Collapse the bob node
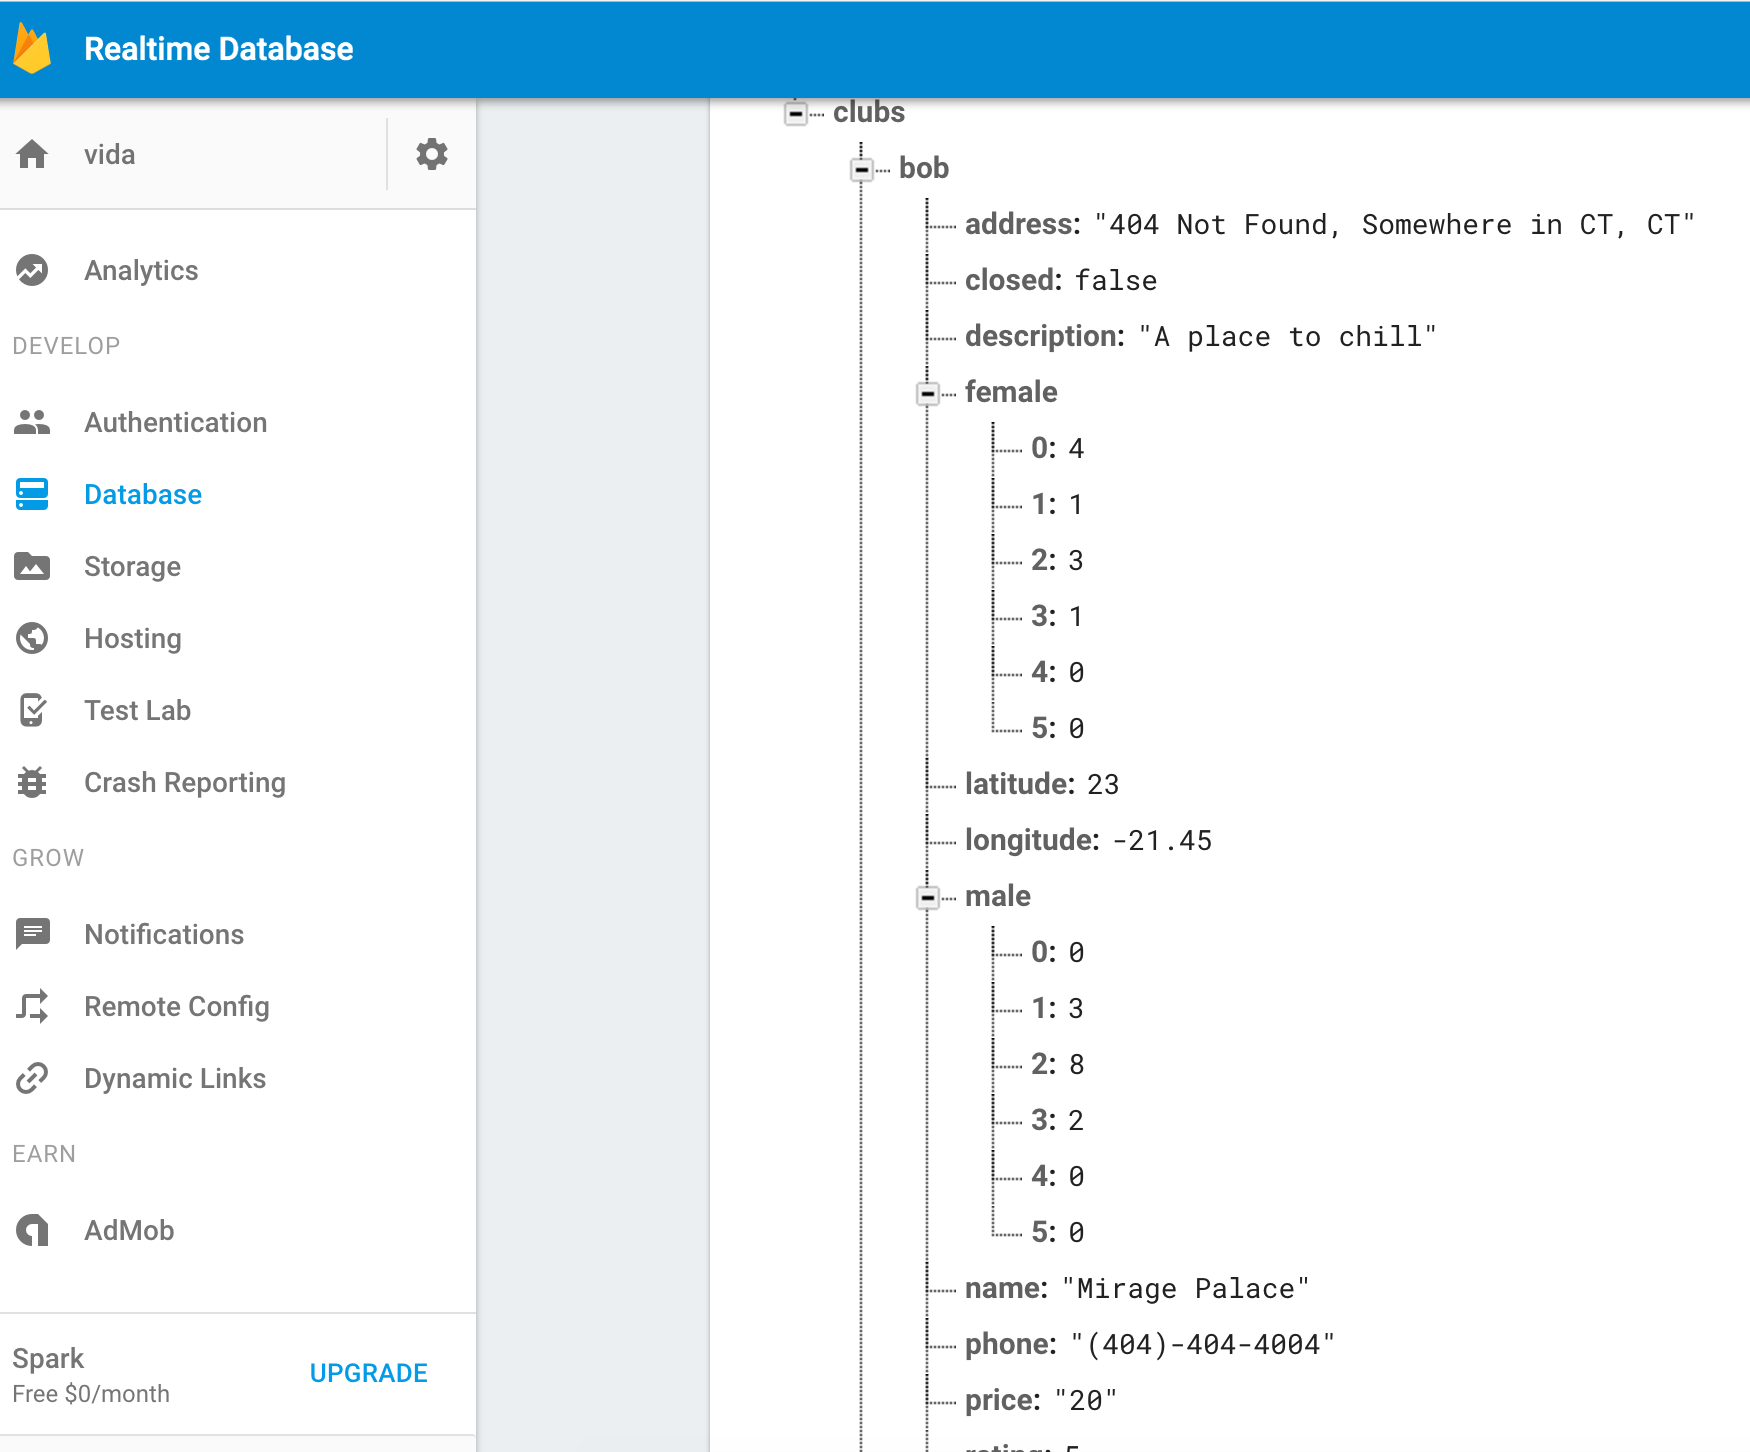Viewport: 1750px width, 1452px height. pos(862,169)
